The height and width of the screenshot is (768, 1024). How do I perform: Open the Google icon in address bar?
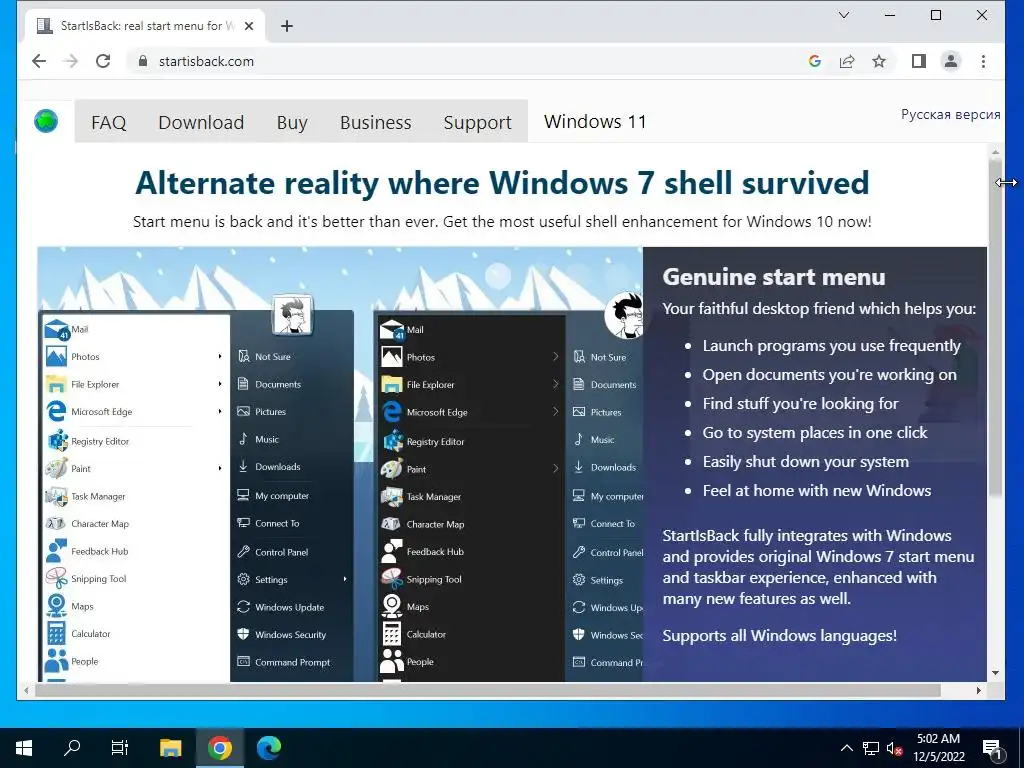click(x=814, y=61)
